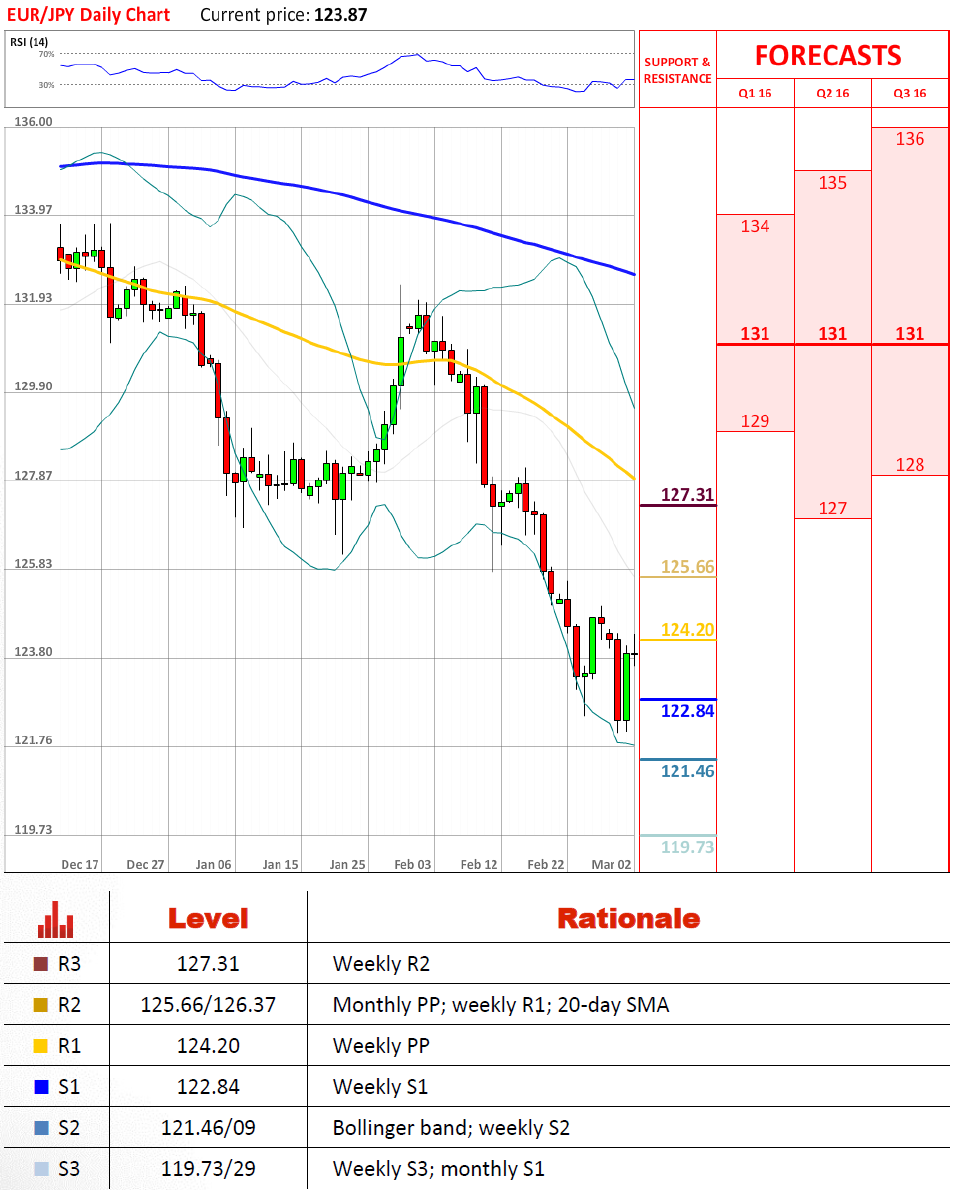Click the 121.46/09 level cell
Screen dimensions: 959x1190
pyautogui.click(x=208, y=1128)
